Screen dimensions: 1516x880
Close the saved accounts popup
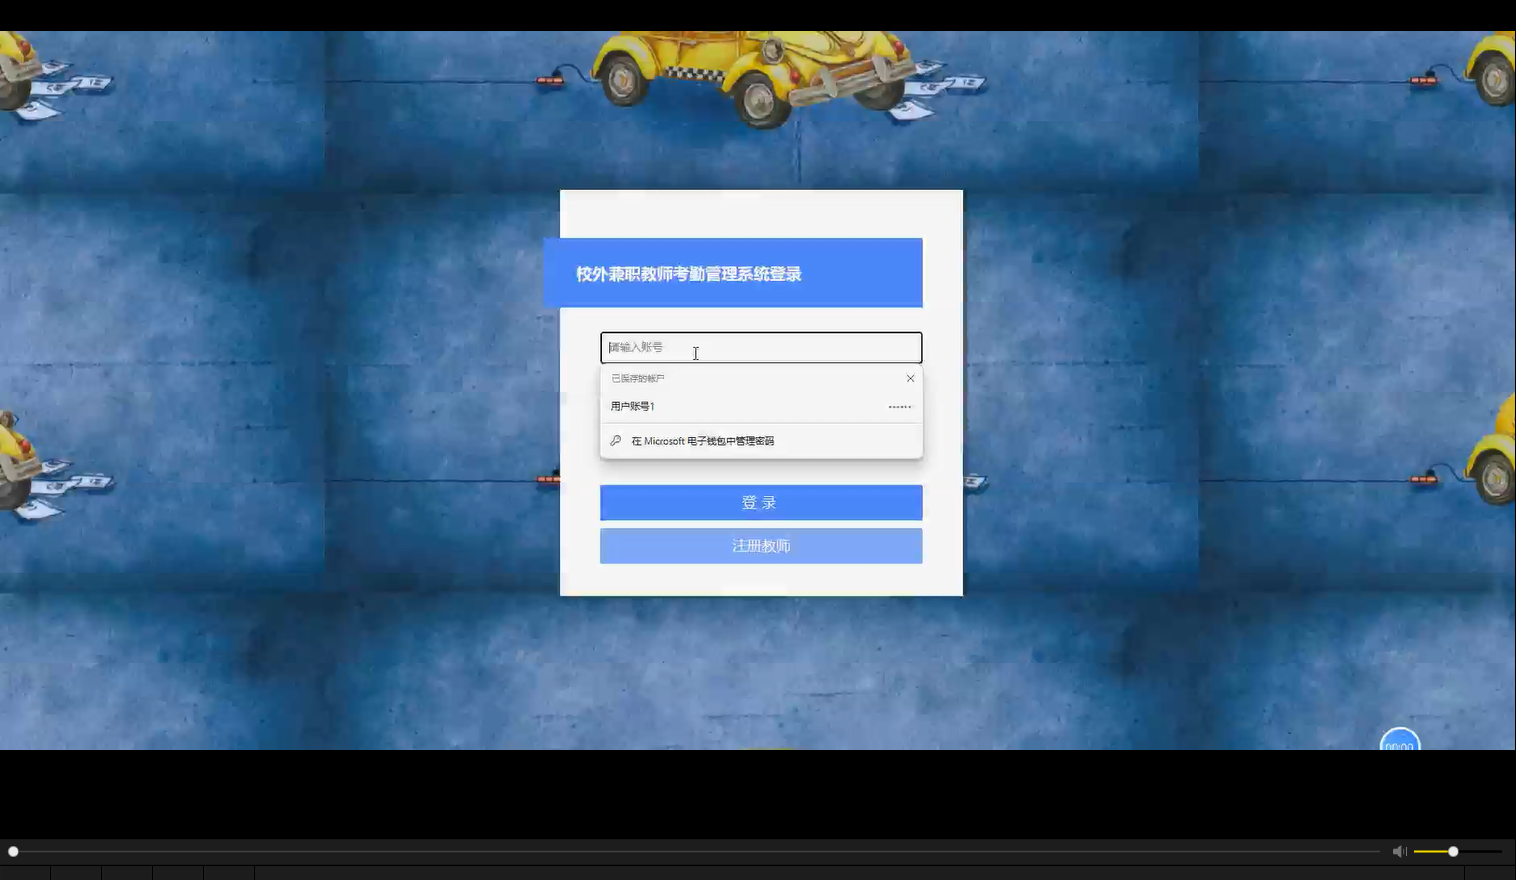click(910, 378)
